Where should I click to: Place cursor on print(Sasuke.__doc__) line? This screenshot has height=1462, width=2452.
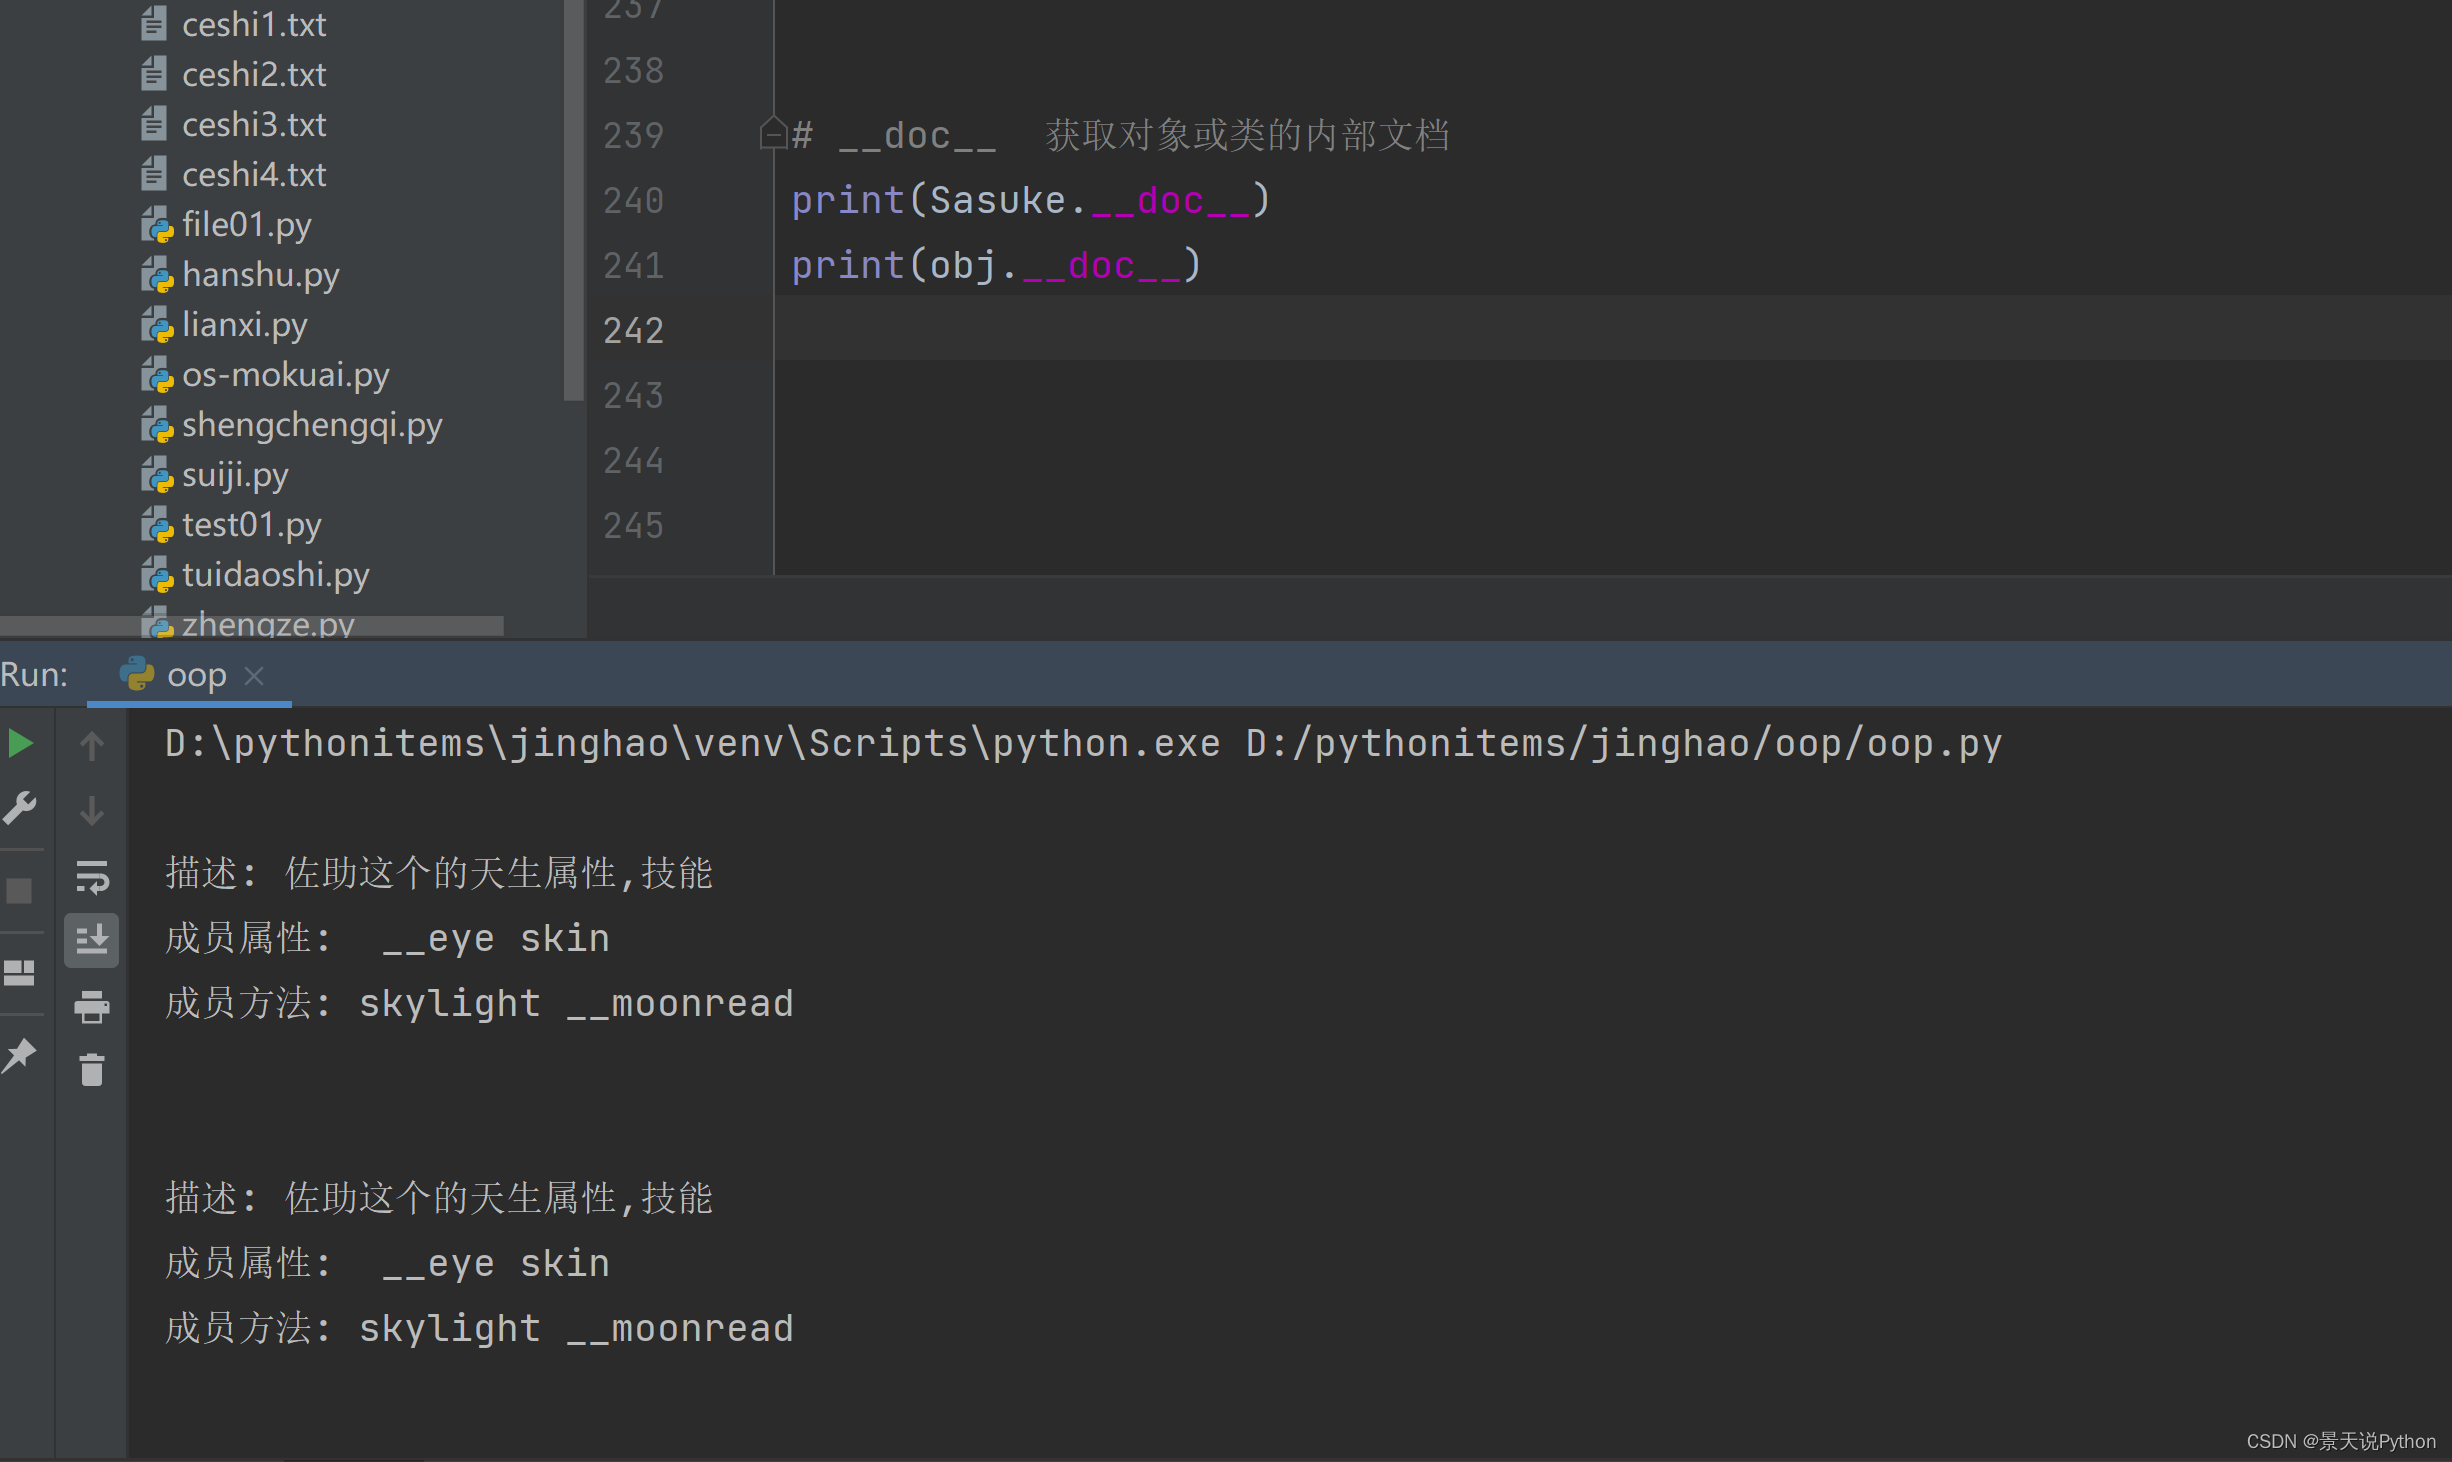[x=1031, y=200]
